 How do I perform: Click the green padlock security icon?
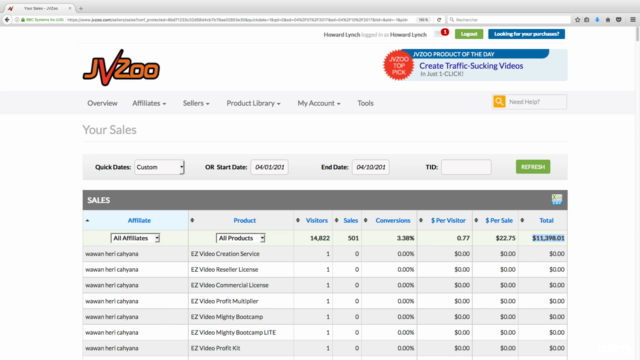click(23, 20)
